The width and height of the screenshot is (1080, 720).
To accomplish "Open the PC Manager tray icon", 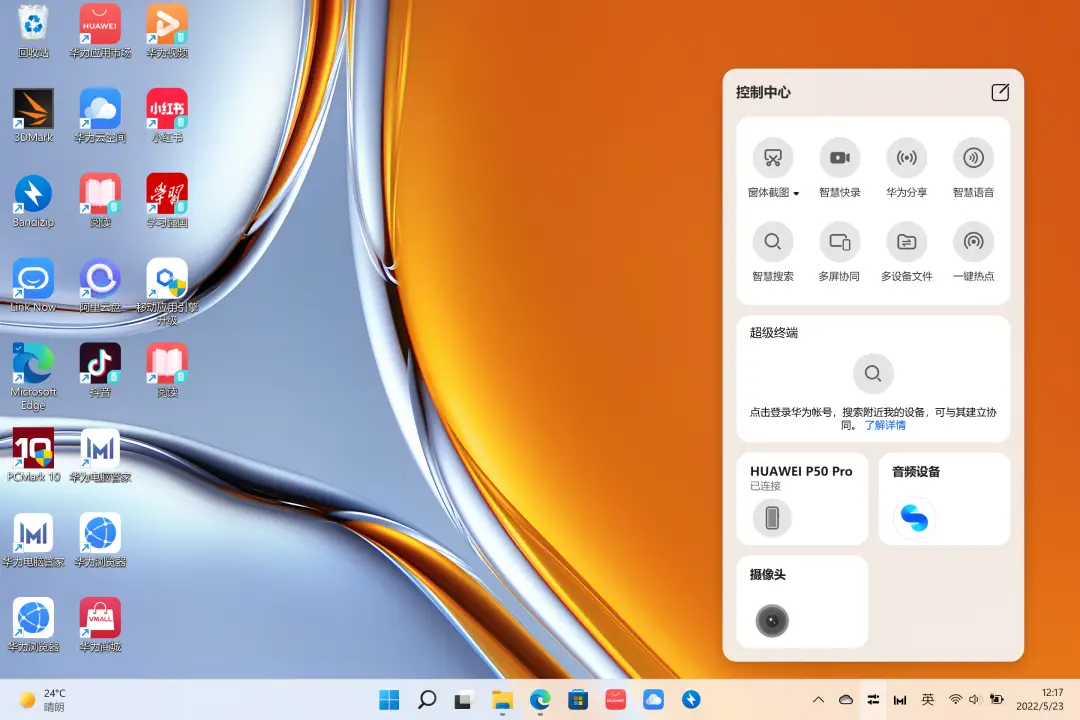I will click(900, 700).
